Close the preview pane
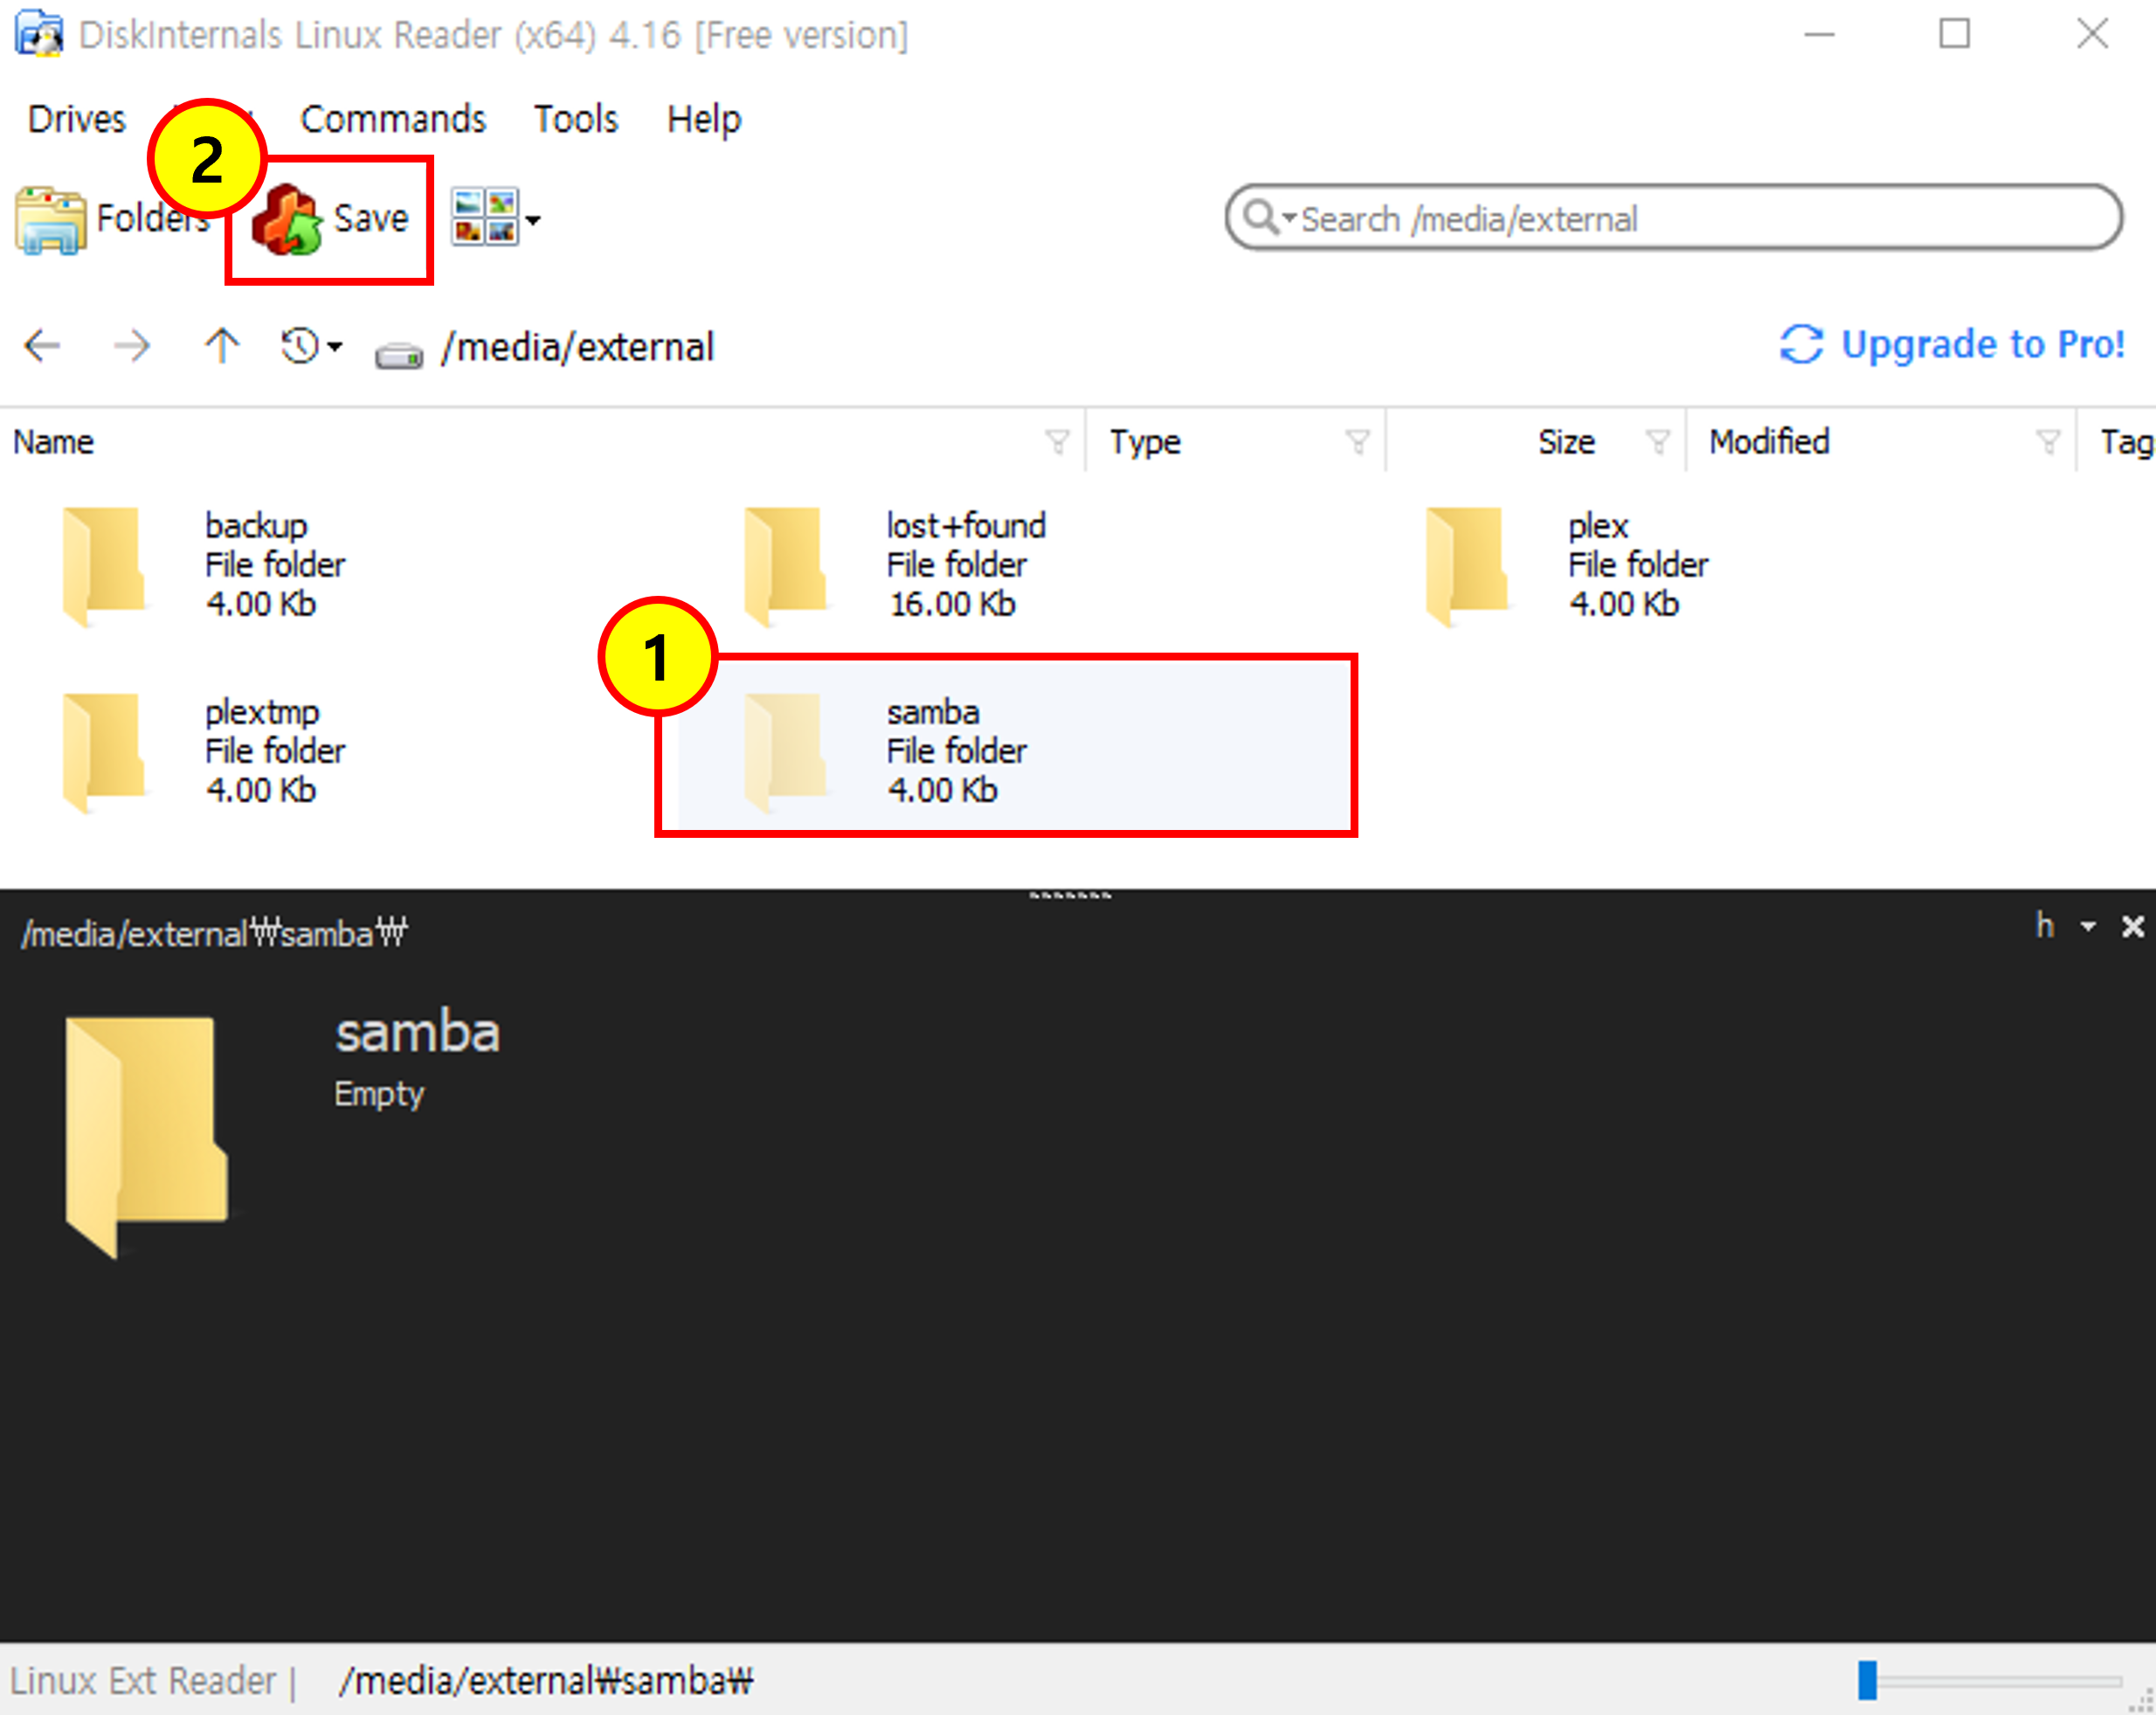This screenshot has width=2156, height=1715. [x=2132, y=927]
